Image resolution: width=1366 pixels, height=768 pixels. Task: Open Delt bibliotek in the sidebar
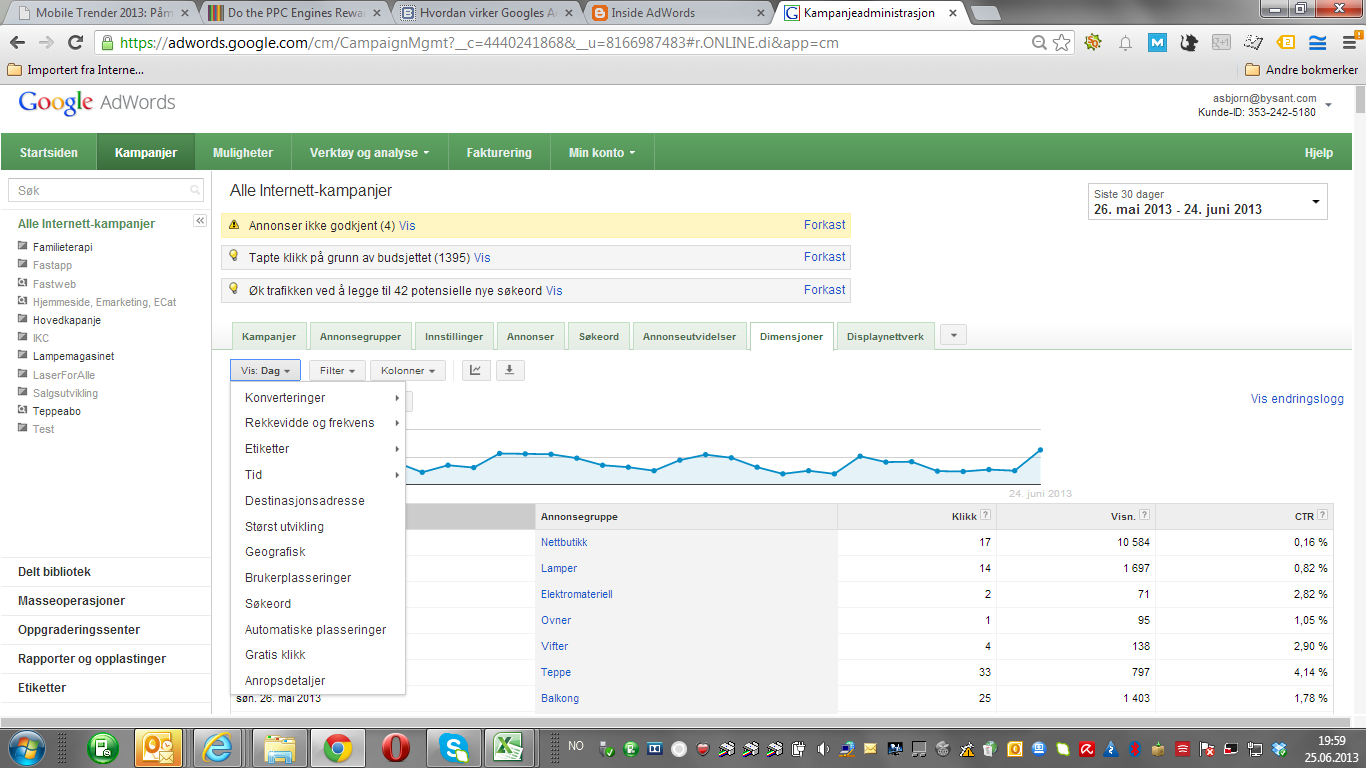click(54, 572)
